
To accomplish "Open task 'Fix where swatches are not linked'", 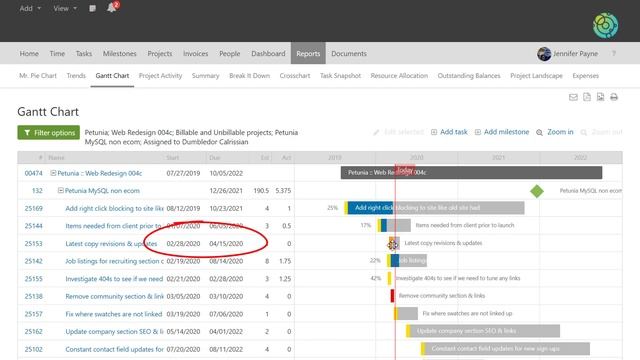I will point(114,314).
